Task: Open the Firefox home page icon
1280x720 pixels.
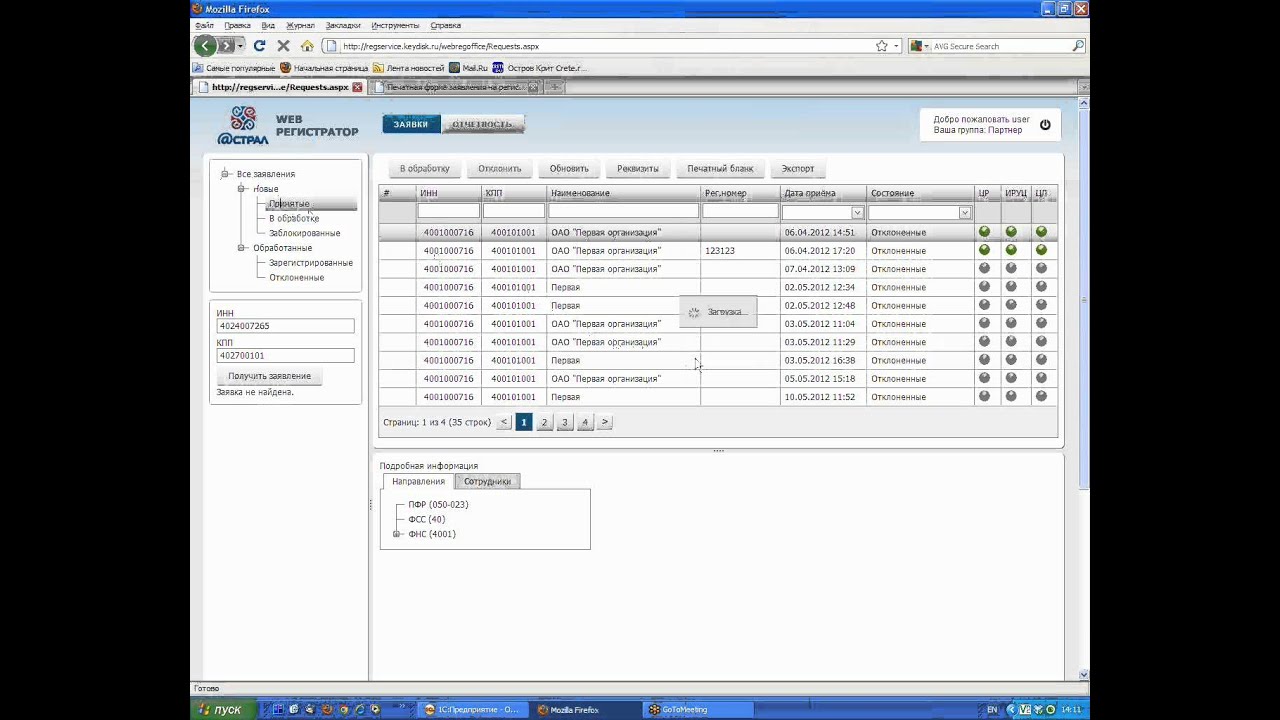Action: [x=307, y=46]
